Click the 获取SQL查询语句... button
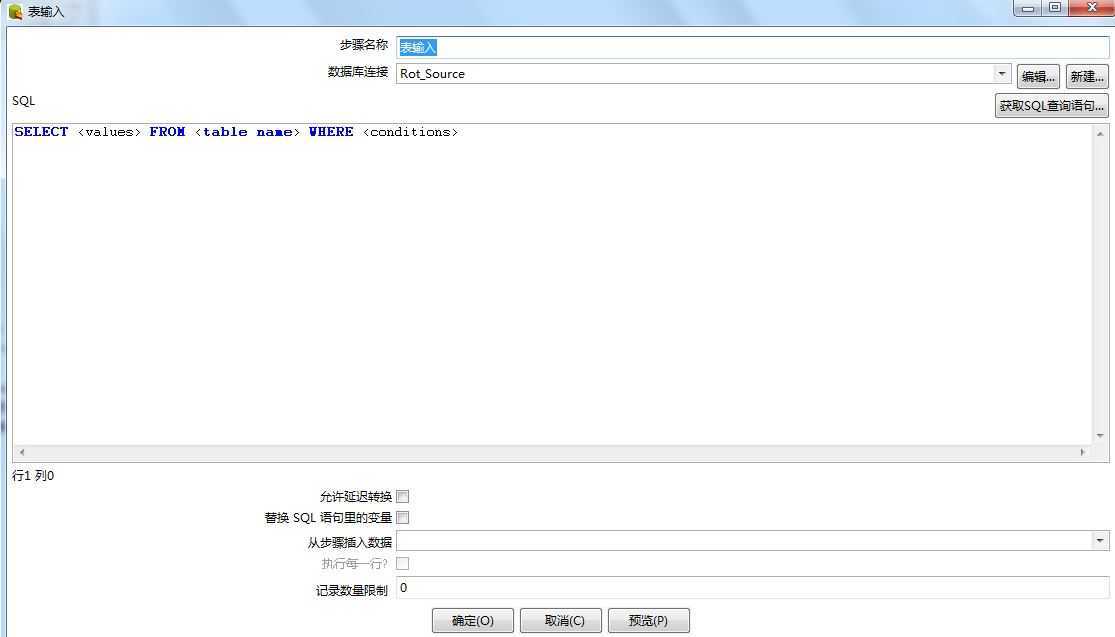 click(1051, 106)
